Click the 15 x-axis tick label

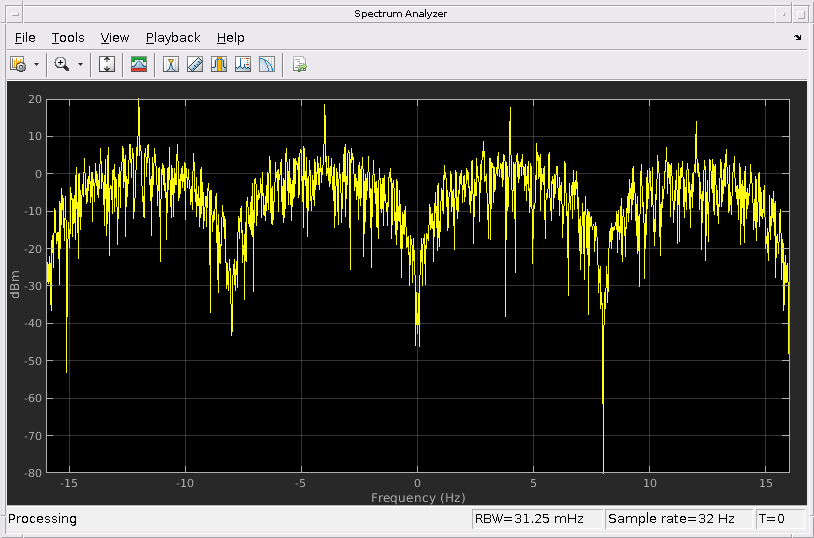coord(766,483)
